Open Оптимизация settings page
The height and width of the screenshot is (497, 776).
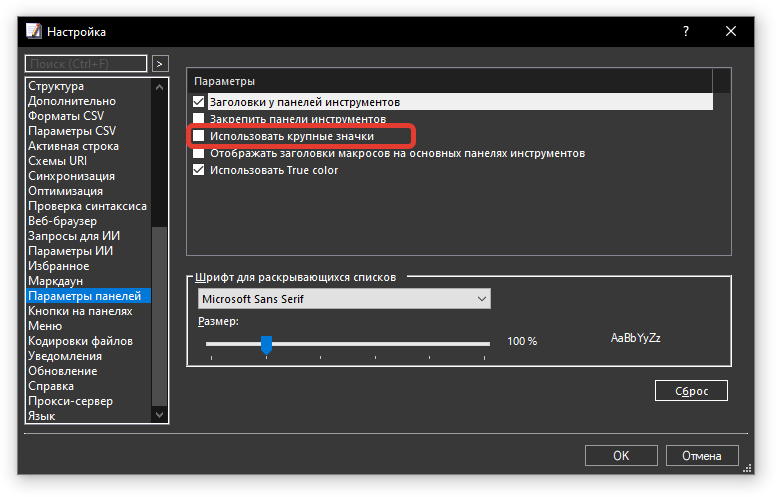click(89, 191)
